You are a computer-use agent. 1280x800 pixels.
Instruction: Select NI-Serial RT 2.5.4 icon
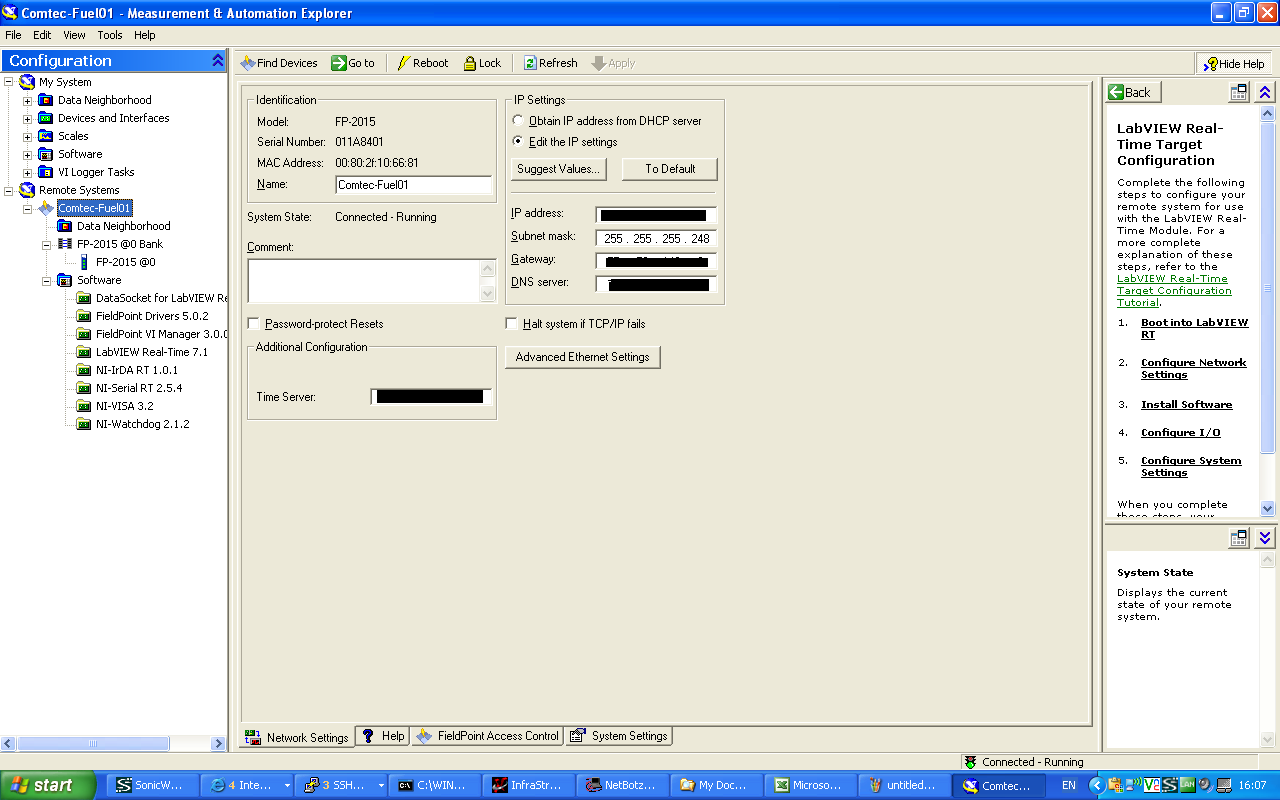84,388
